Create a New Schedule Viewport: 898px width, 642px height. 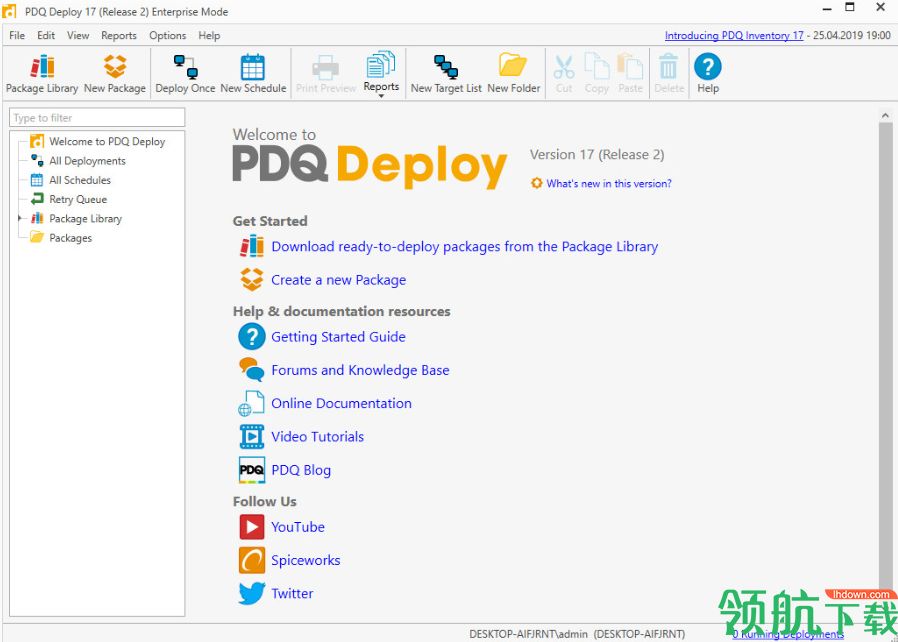(253, 74)
